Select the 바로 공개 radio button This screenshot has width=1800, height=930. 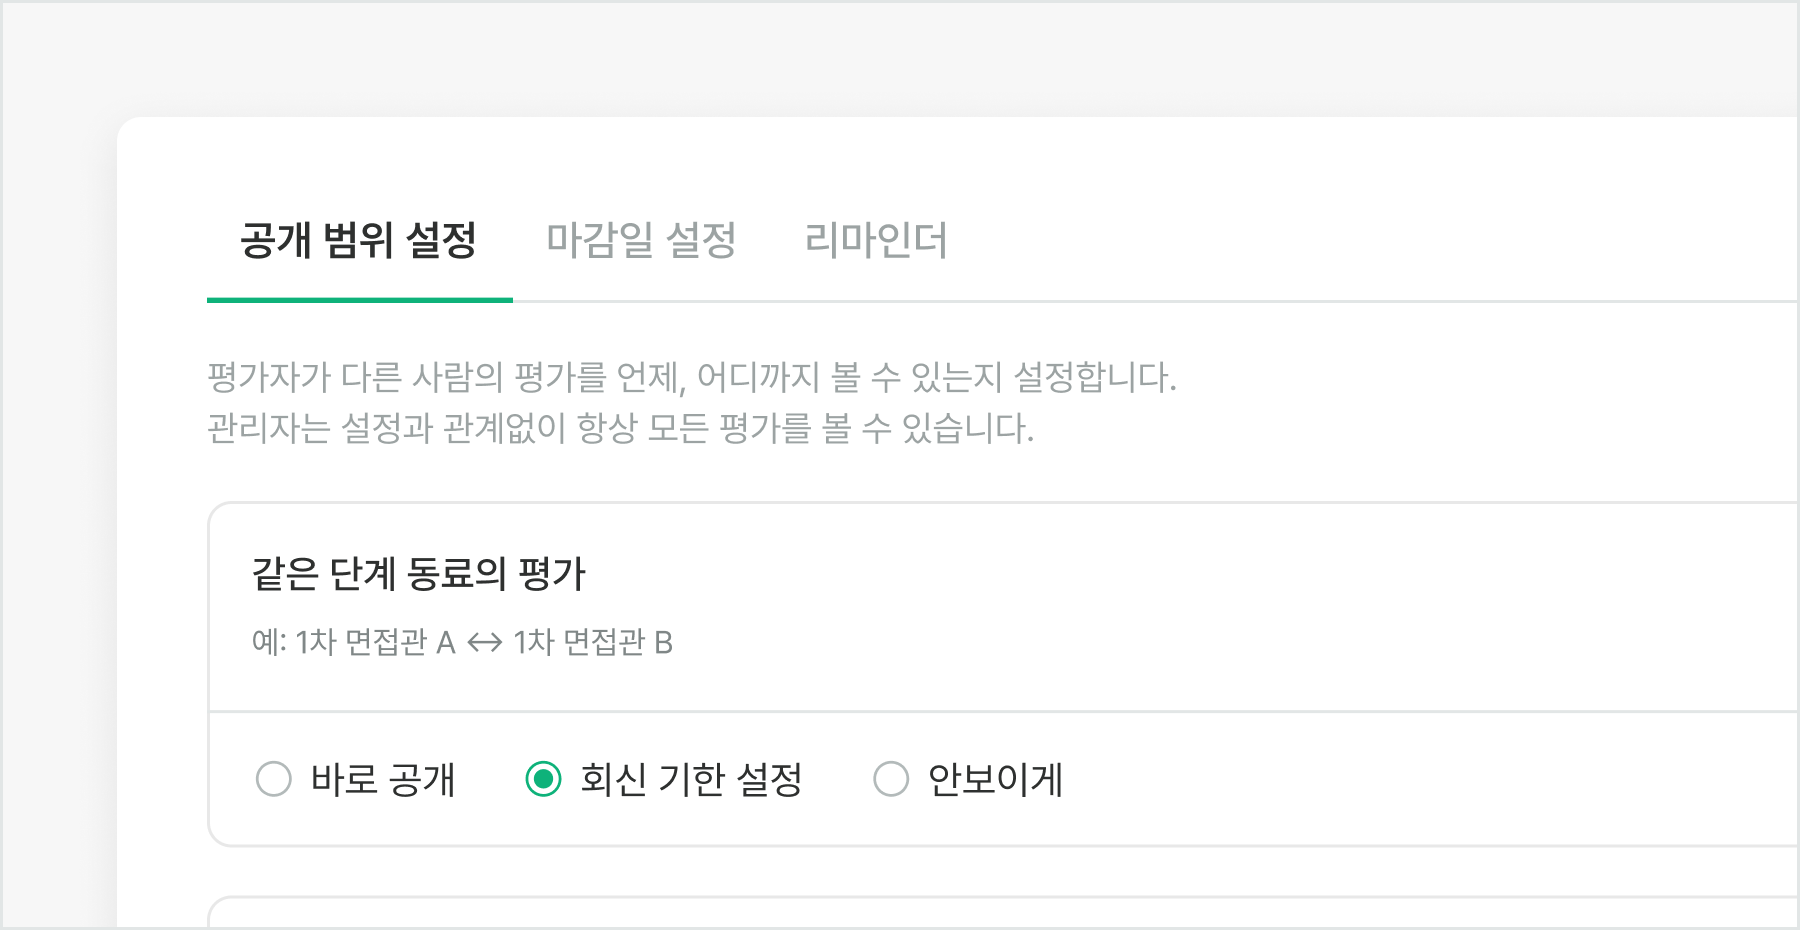click(x=274, y=779)
